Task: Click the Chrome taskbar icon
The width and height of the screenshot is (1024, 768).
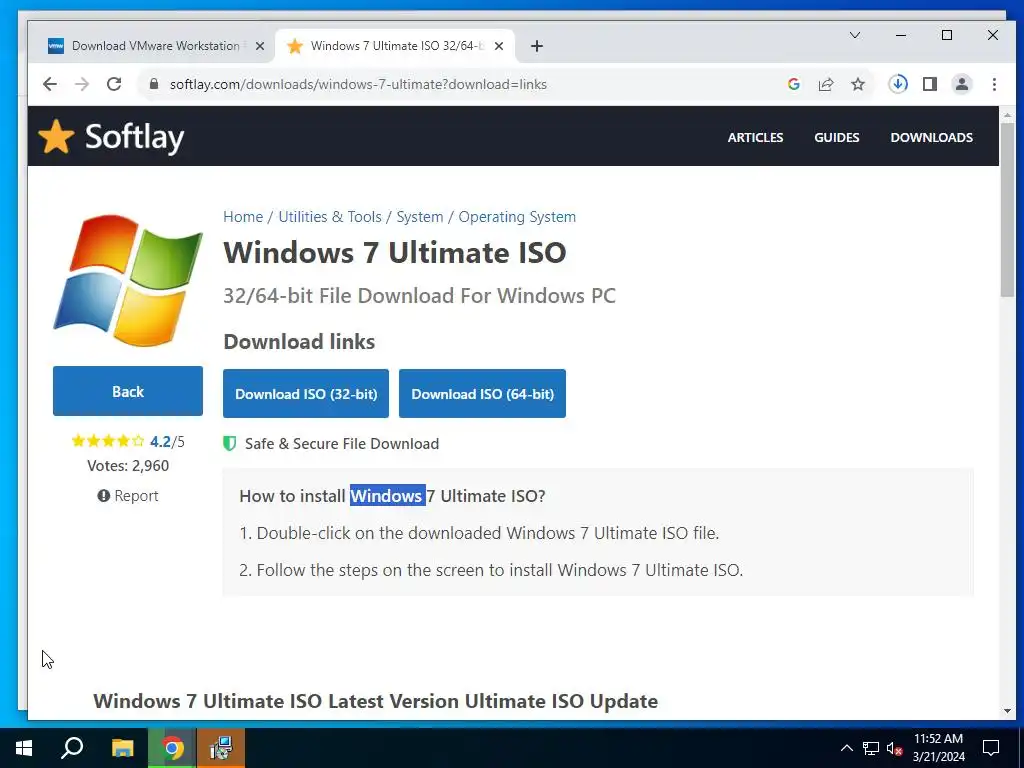Action: tap(172, 748)
